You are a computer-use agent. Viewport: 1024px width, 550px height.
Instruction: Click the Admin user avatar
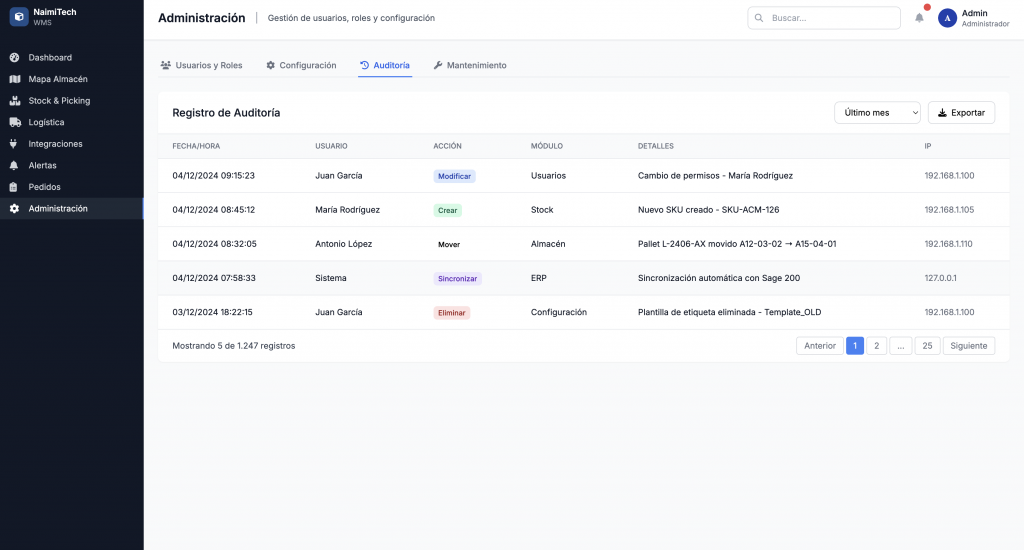pyautogui.click(x=947, y=18)
